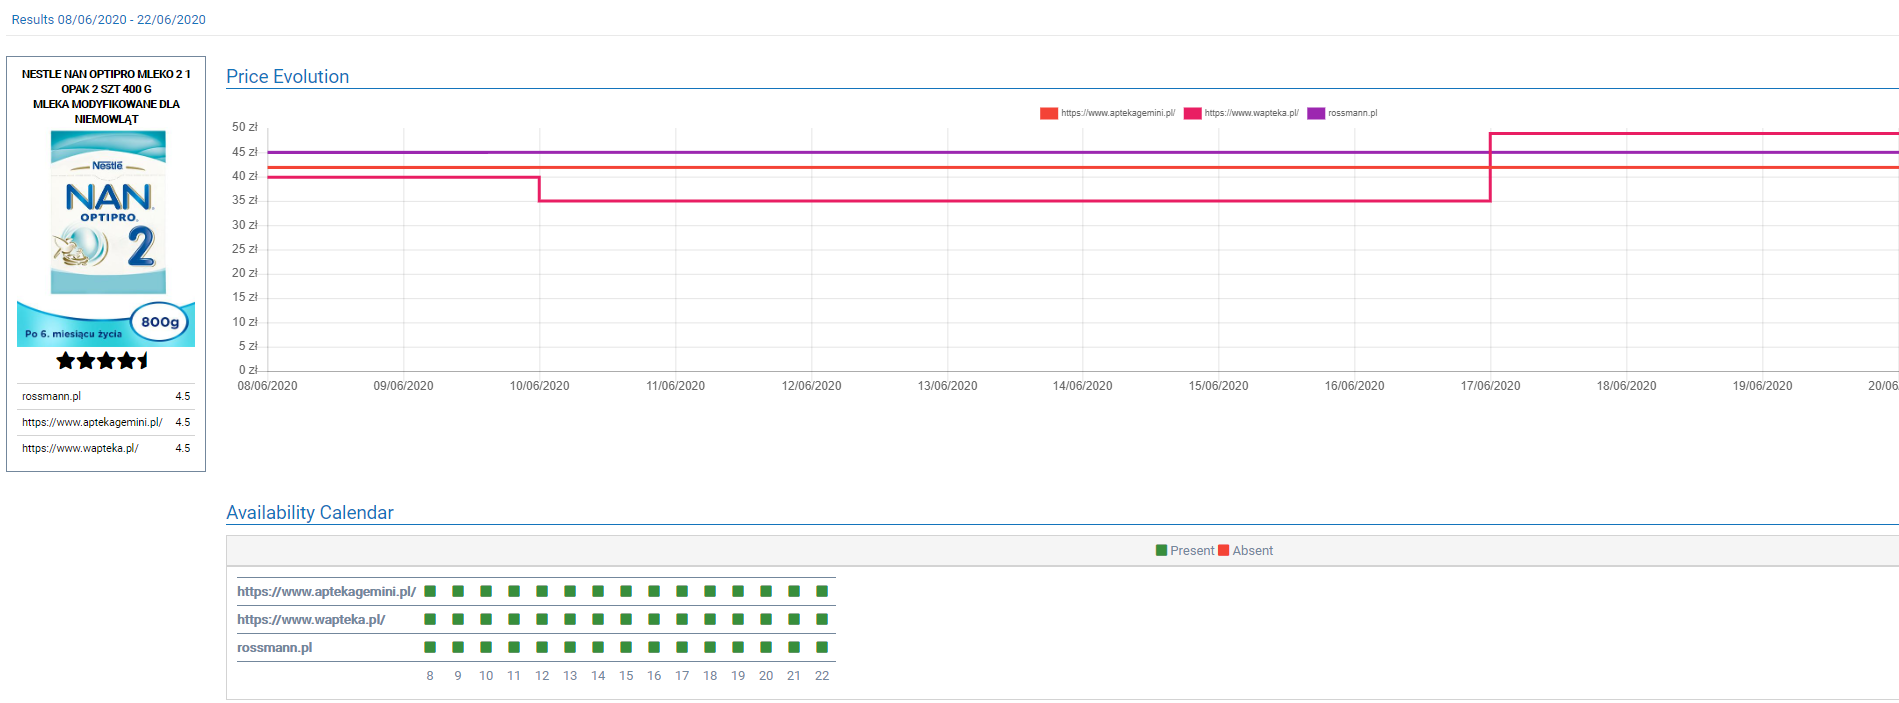
Task: Click the pink wapteka legend swatch
Action: pyautogui.click(x=1192, y=113)
